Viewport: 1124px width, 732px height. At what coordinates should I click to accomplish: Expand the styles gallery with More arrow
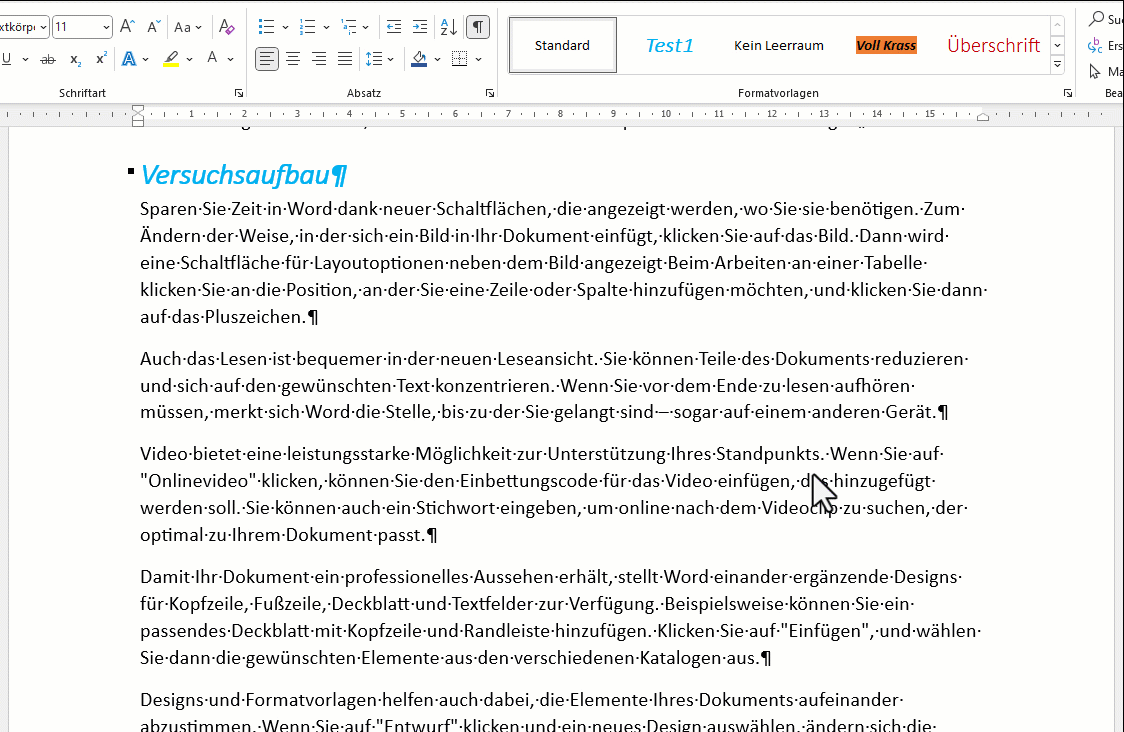pos(1058,65)
